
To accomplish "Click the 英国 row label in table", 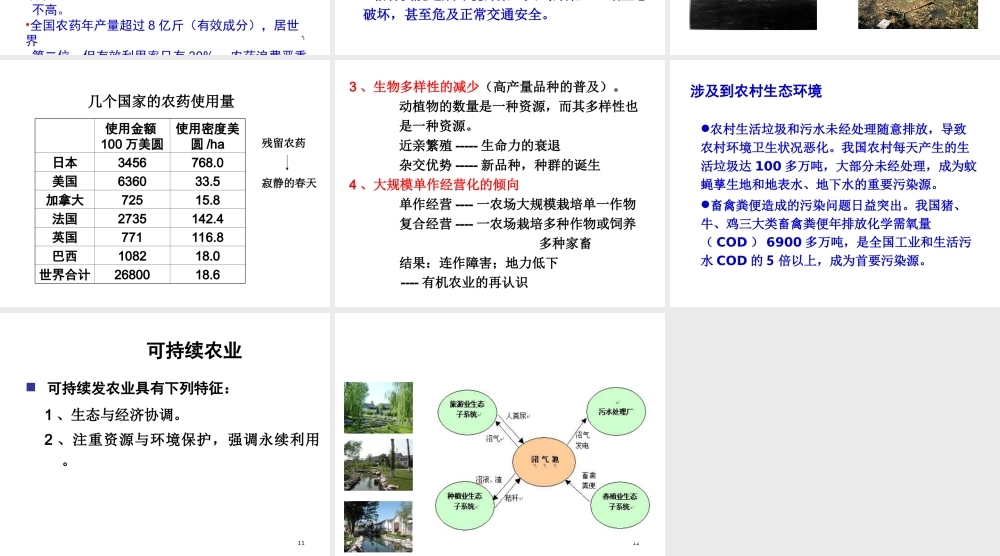I will point(65,237).
